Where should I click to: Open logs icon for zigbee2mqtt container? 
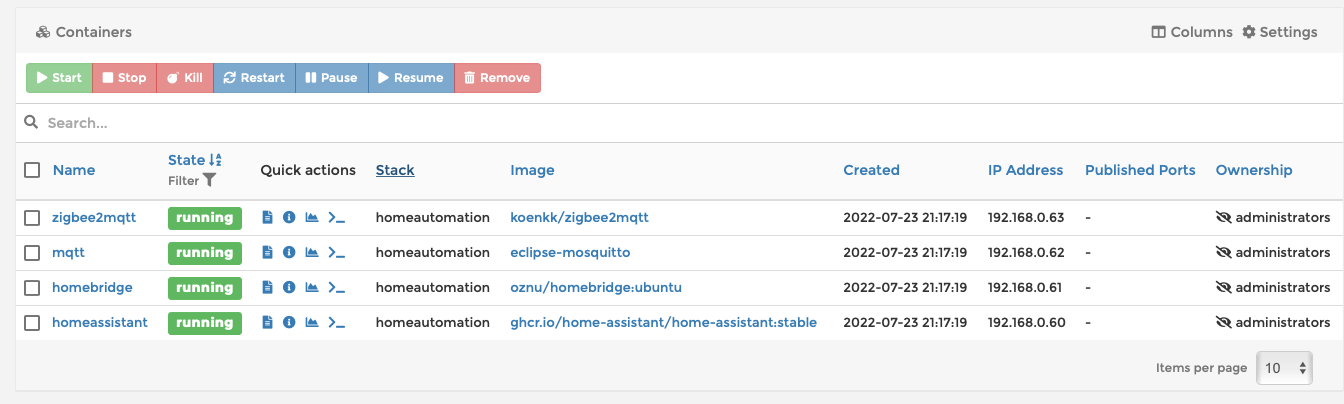267,217
